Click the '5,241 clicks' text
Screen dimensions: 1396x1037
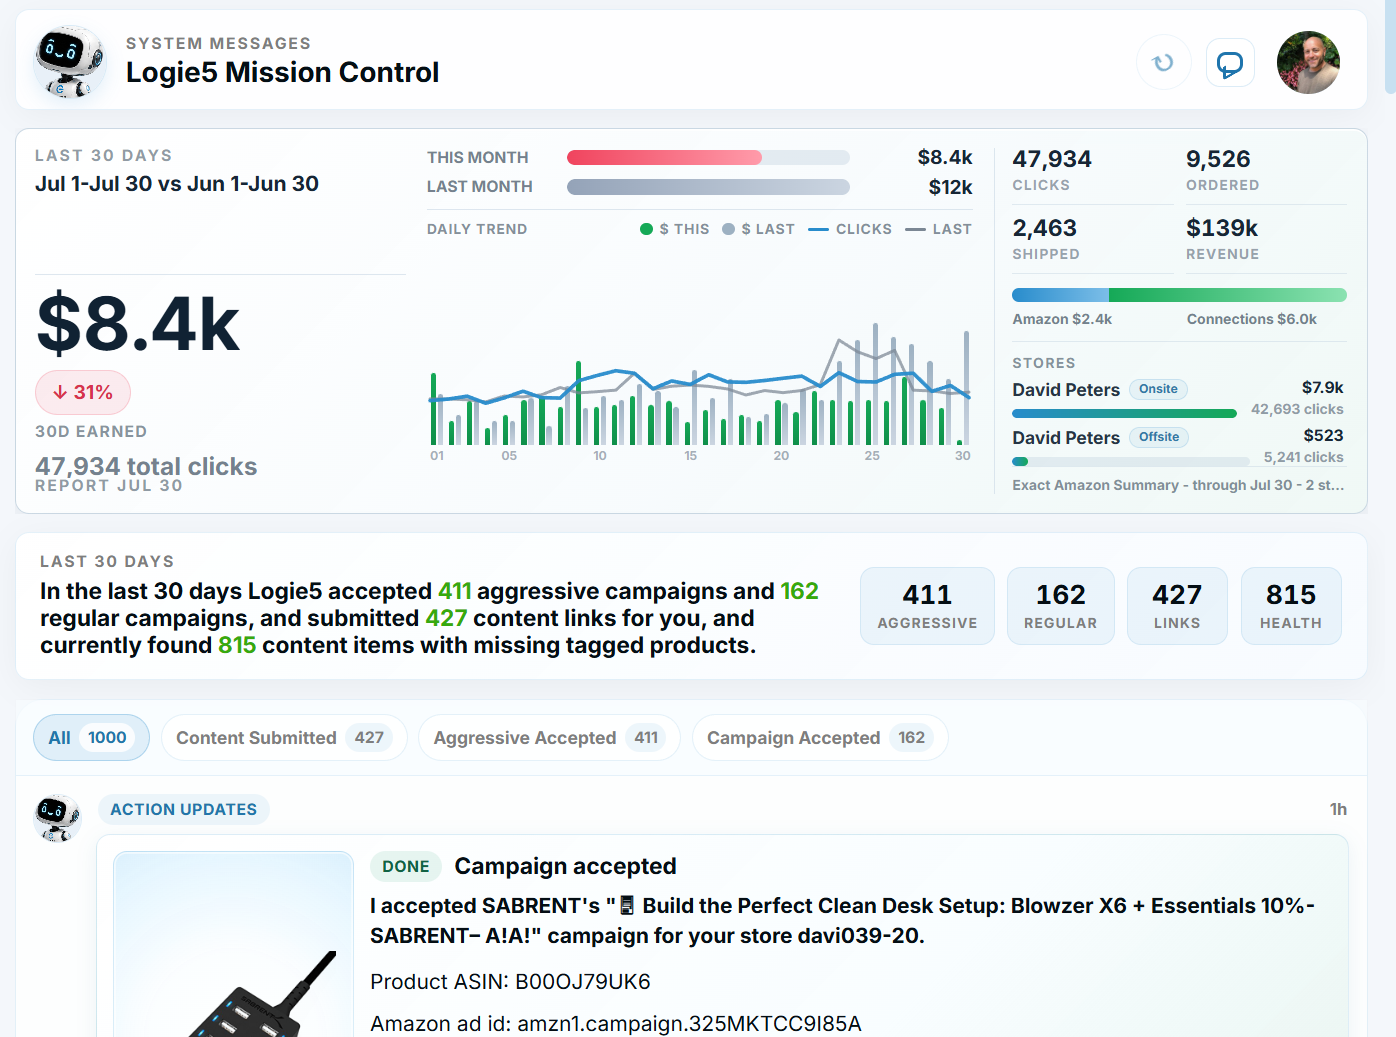(x=1303, y=457)
